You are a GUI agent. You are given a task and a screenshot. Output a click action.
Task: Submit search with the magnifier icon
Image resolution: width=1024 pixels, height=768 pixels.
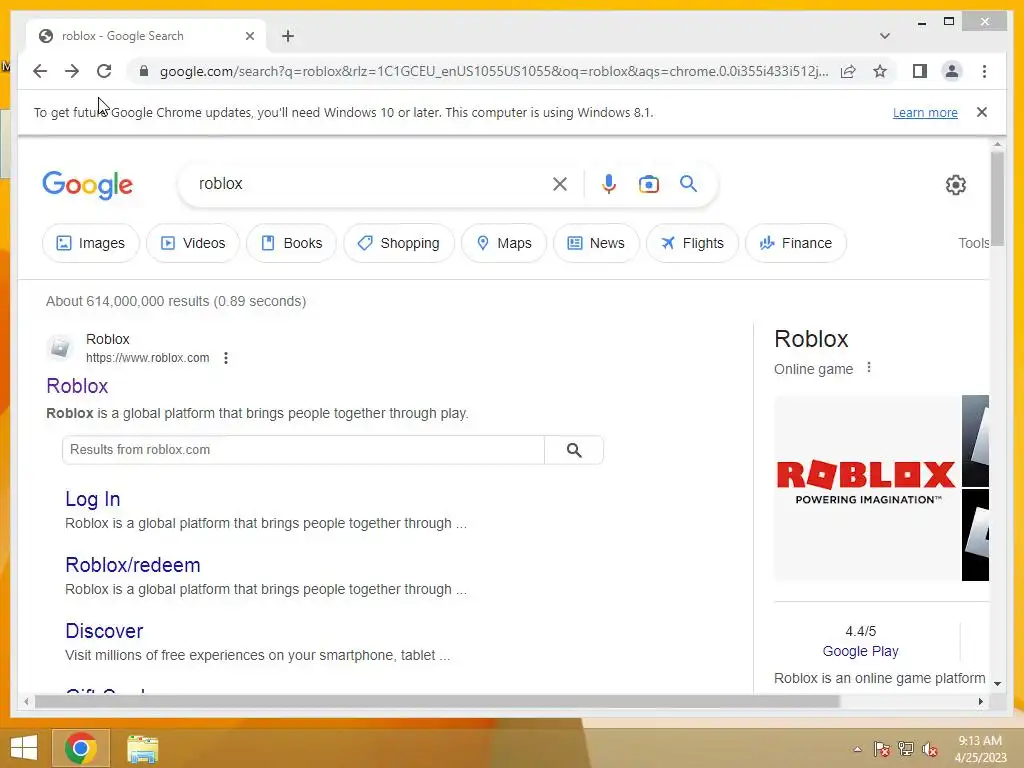point(688,184)
